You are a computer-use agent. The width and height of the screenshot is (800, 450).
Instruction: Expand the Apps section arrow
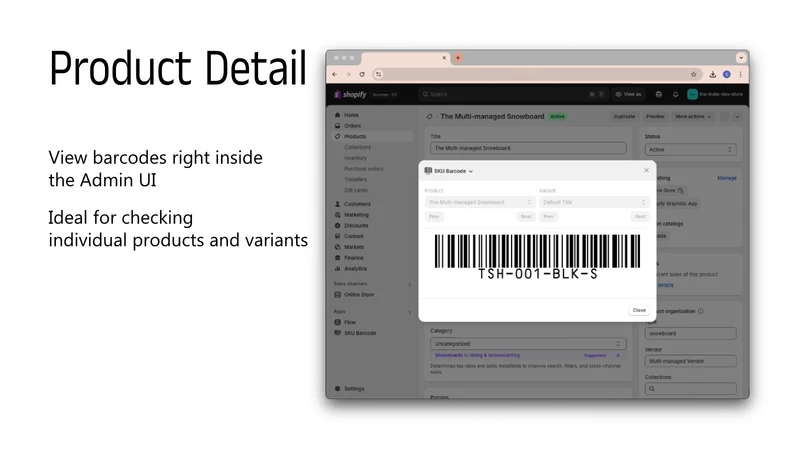(409, 312)
